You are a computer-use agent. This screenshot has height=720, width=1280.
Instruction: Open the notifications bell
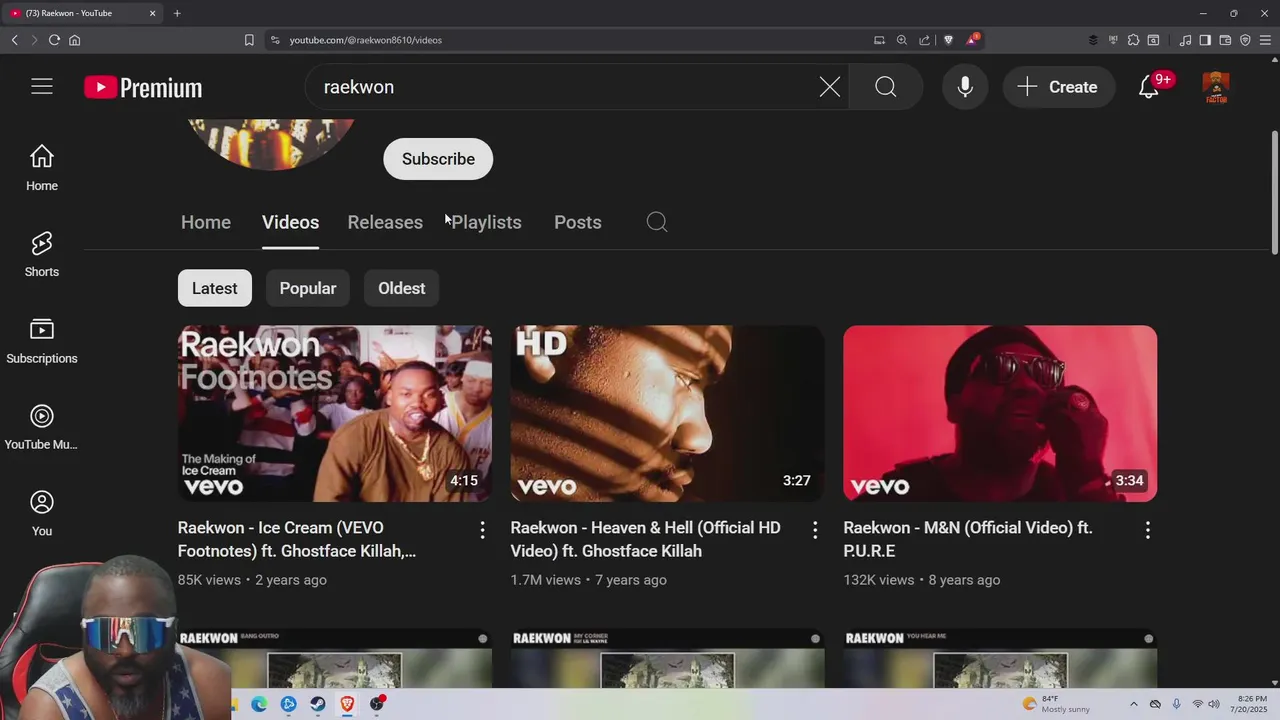click(x=1149, y=87)
